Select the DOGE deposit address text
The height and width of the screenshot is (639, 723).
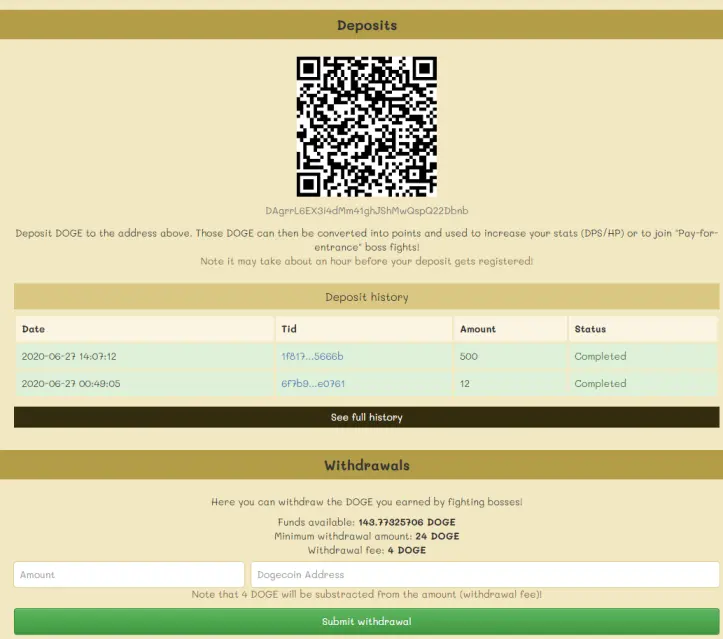pos(367,211)
